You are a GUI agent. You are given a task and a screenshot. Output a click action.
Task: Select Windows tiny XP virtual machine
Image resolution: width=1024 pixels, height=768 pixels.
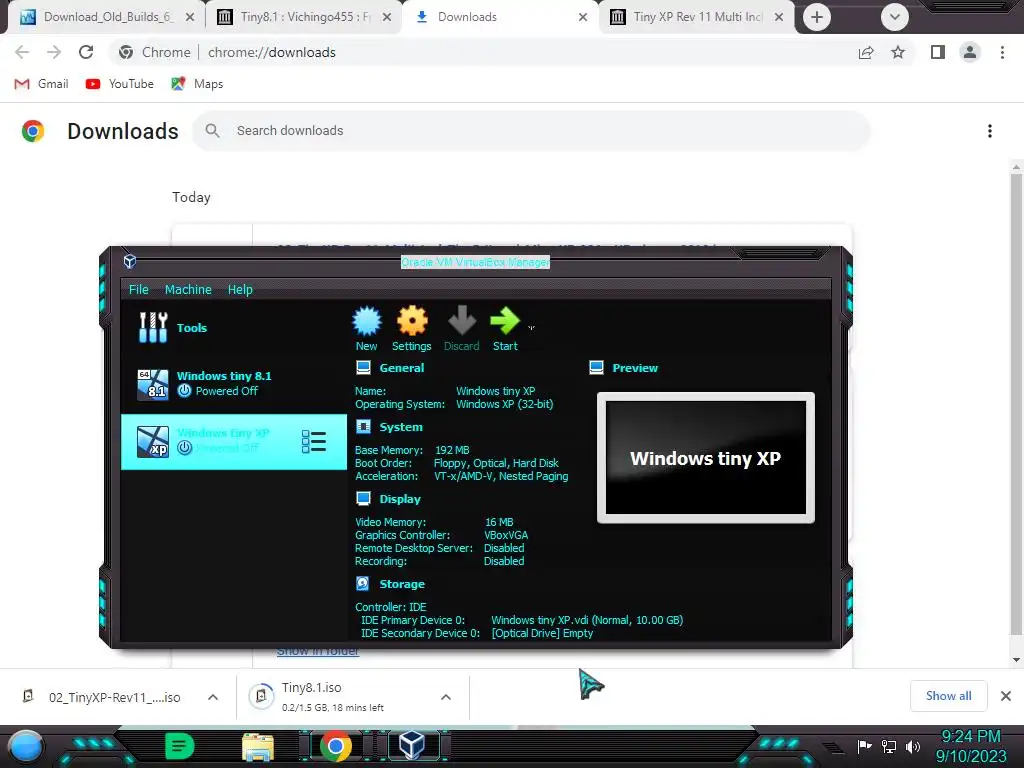click(234, 441)
